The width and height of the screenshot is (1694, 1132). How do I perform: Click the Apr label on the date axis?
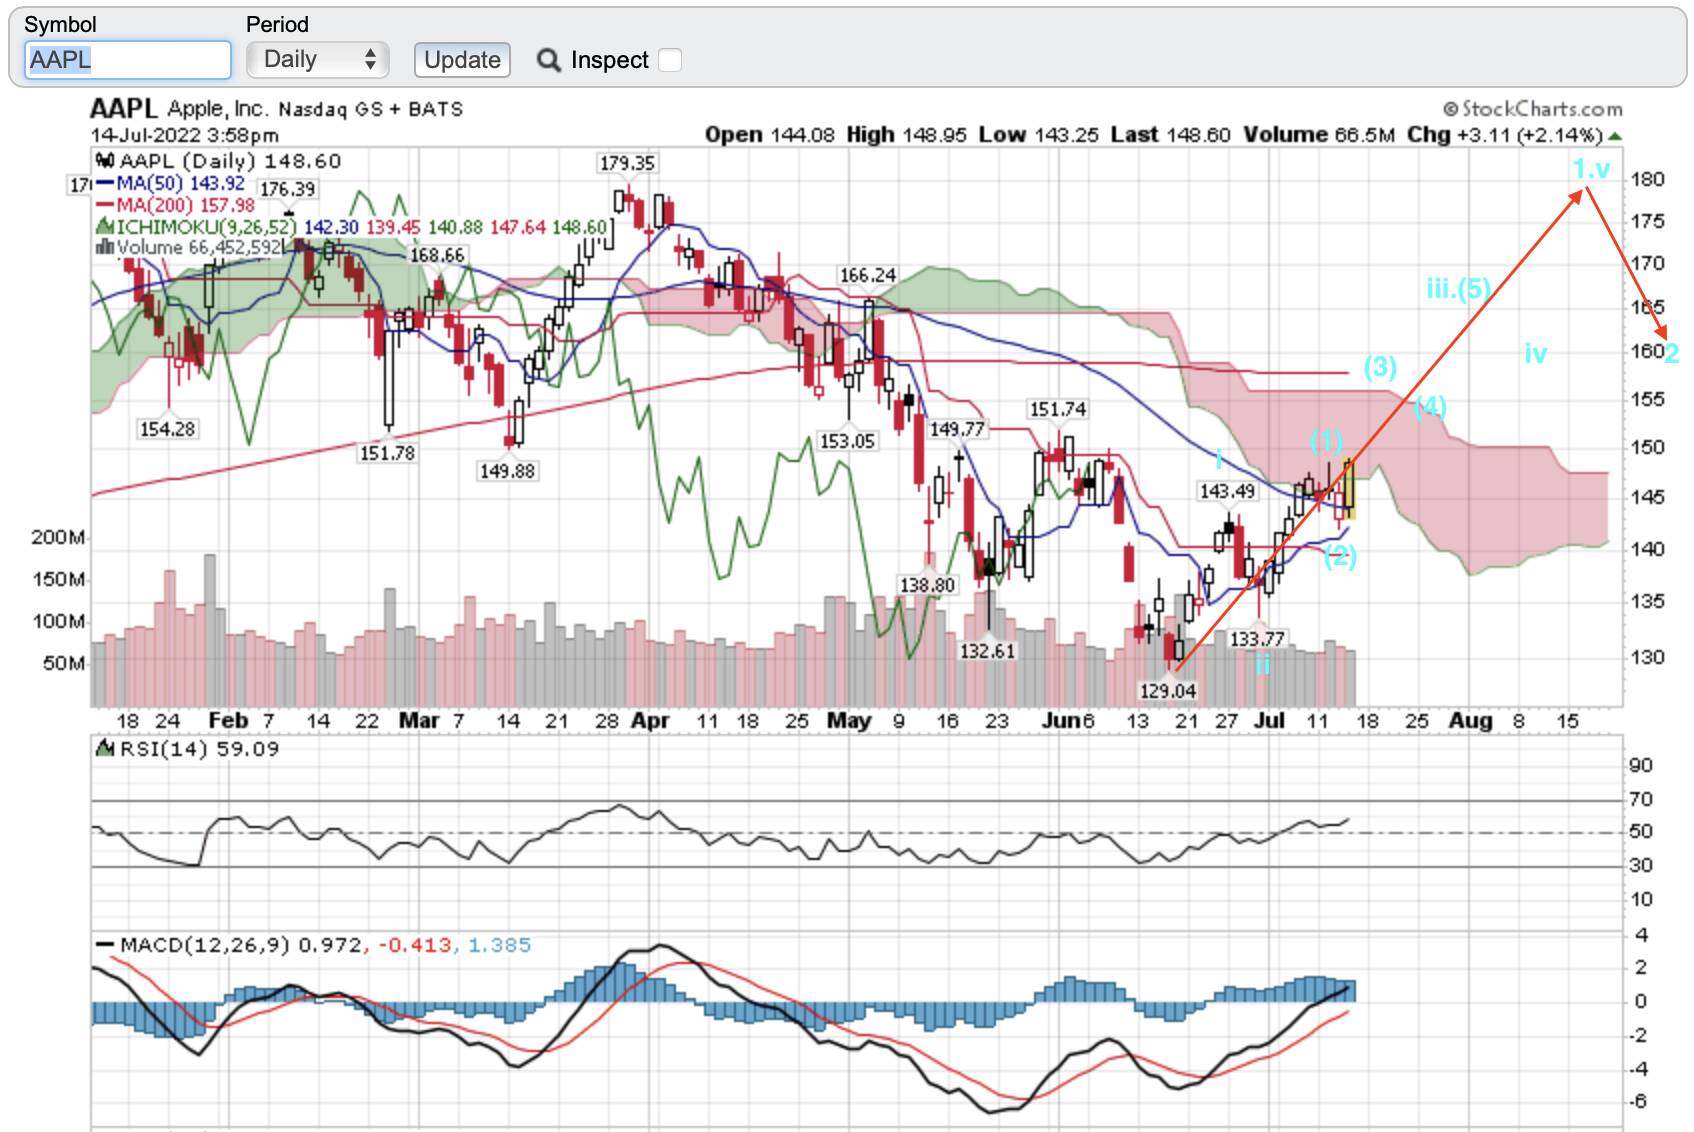651,721
